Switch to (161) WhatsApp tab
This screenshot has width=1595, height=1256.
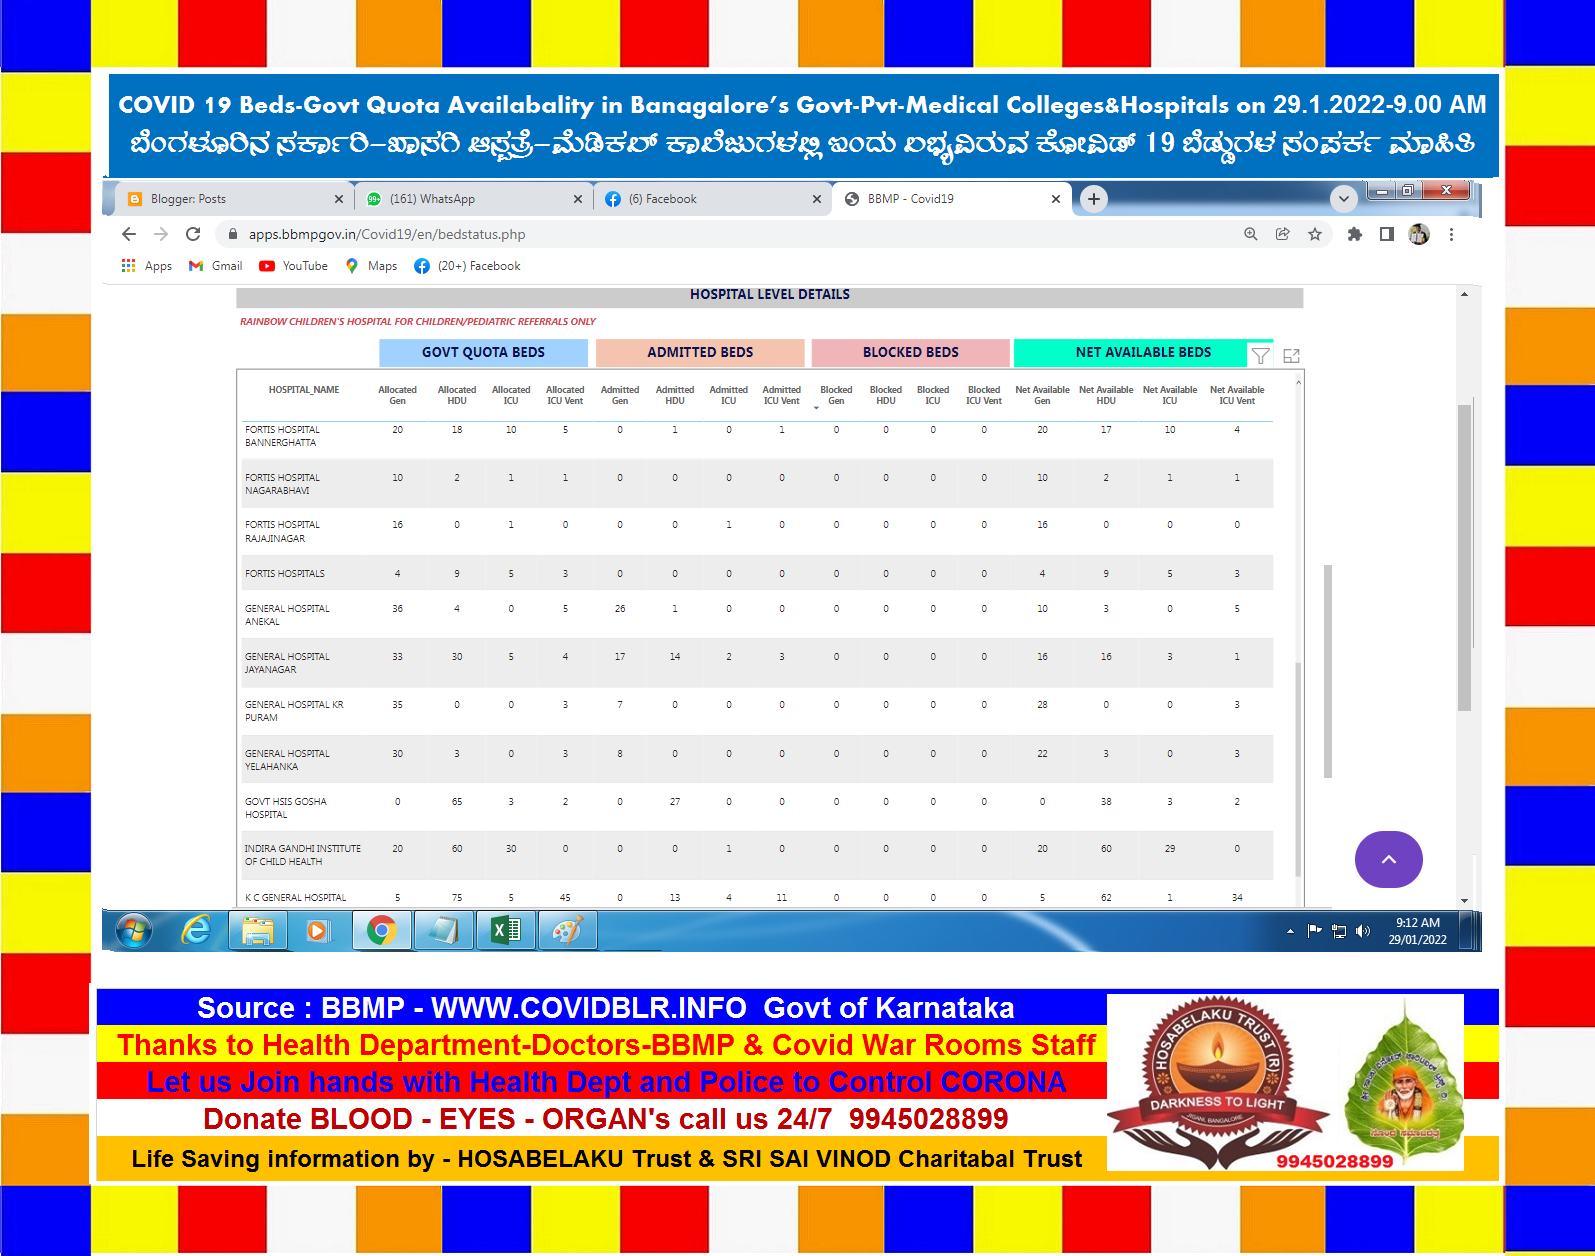click(473, 199)
